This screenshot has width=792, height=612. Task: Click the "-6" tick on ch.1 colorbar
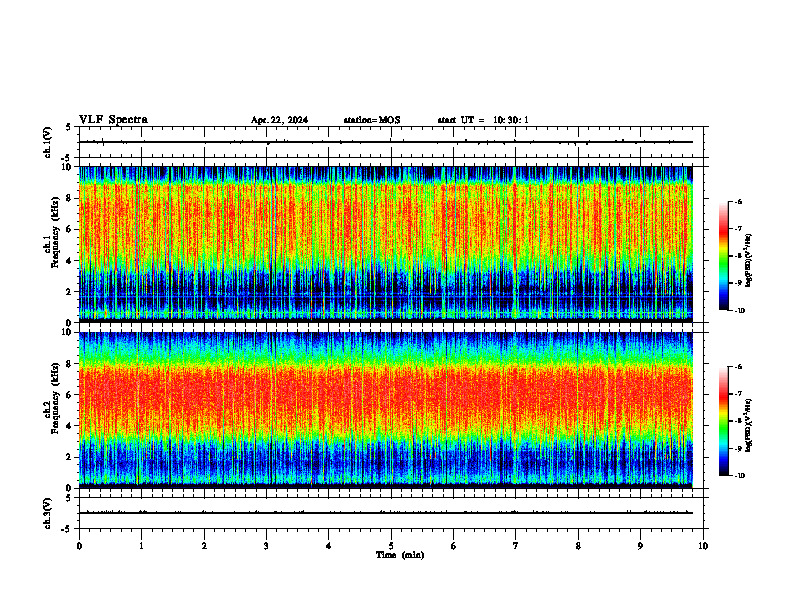click(x=738, y=201)
